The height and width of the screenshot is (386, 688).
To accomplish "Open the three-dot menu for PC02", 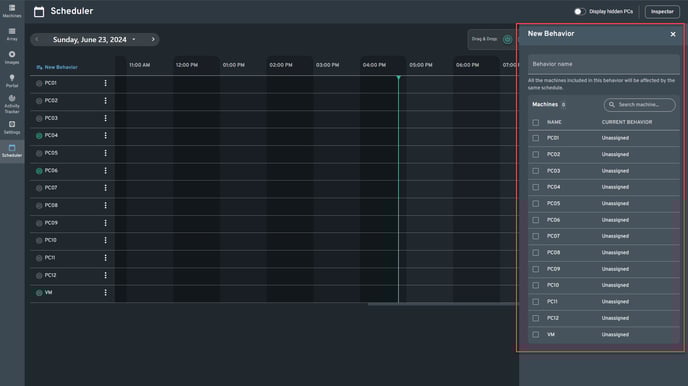I will (105, 100).
